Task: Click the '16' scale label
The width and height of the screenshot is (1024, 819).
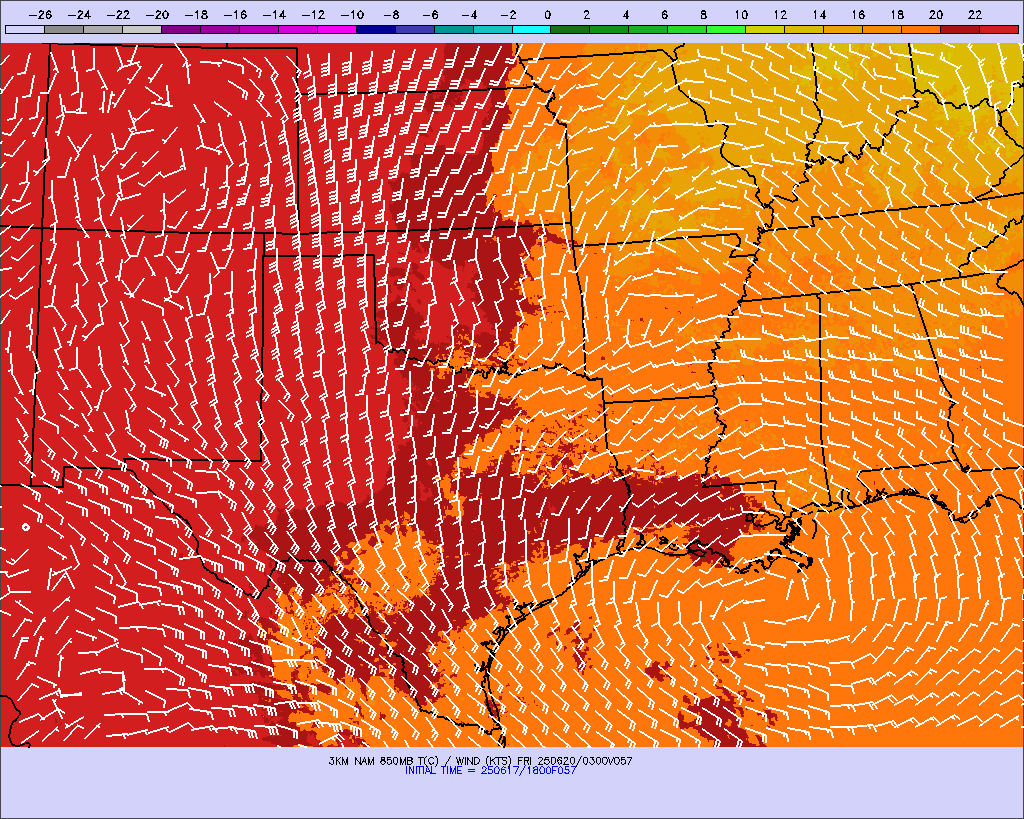Action: (x=858, y=15)
